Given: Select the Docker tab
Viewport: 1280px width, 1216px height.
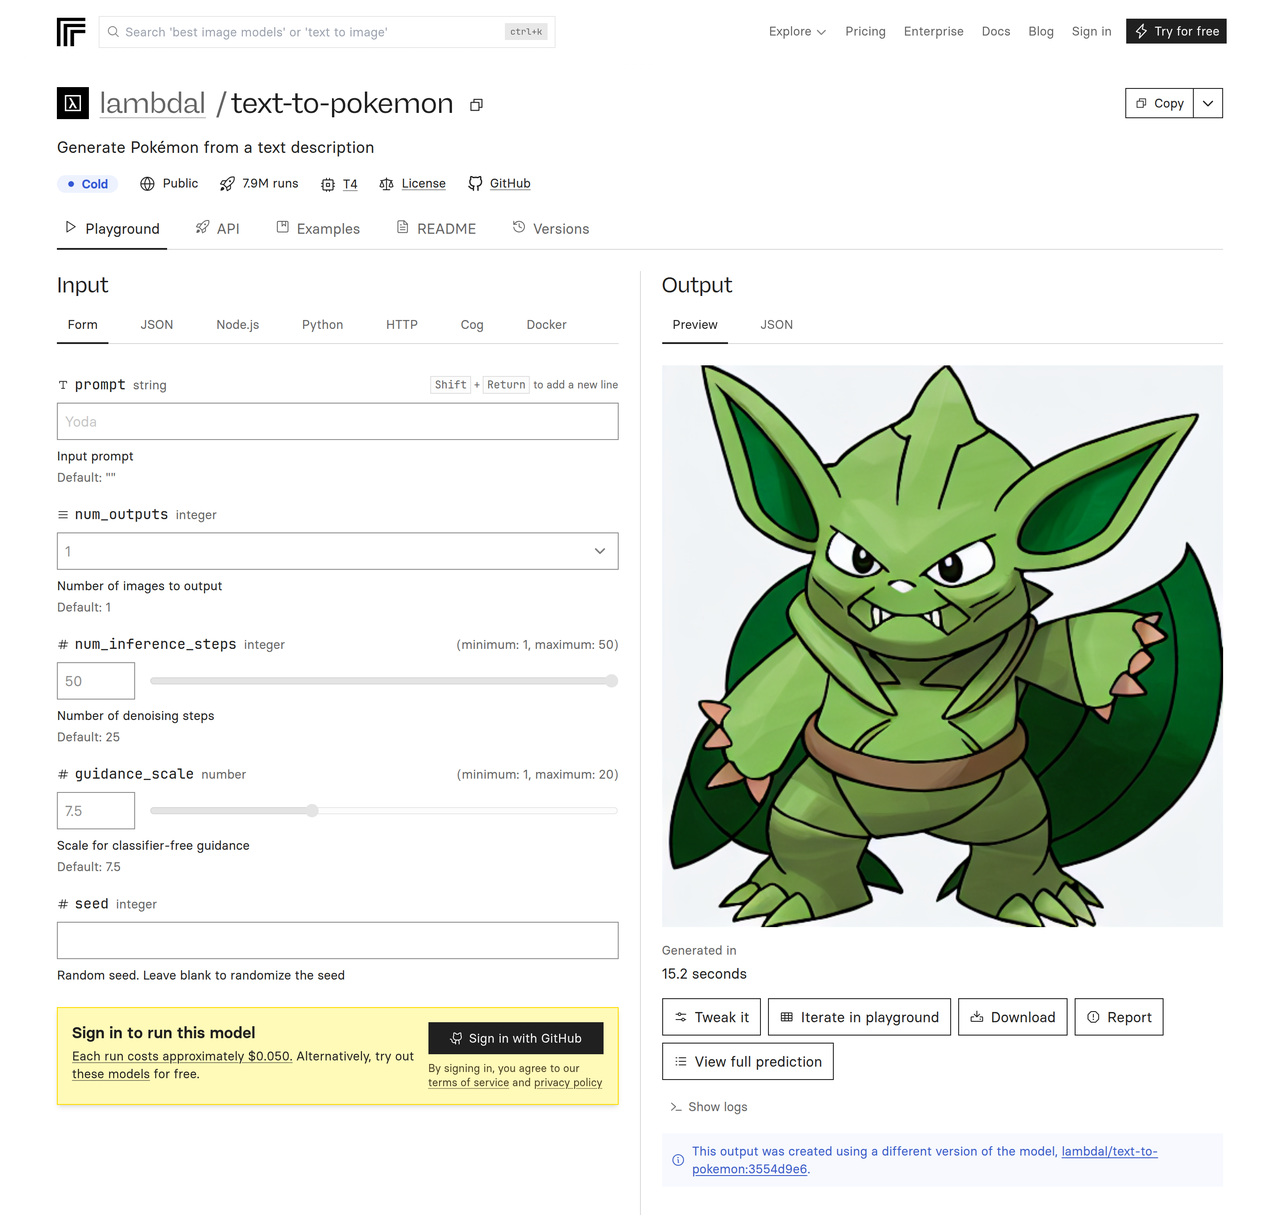Looking at the screenshot, I should click(x=546, y=325).
